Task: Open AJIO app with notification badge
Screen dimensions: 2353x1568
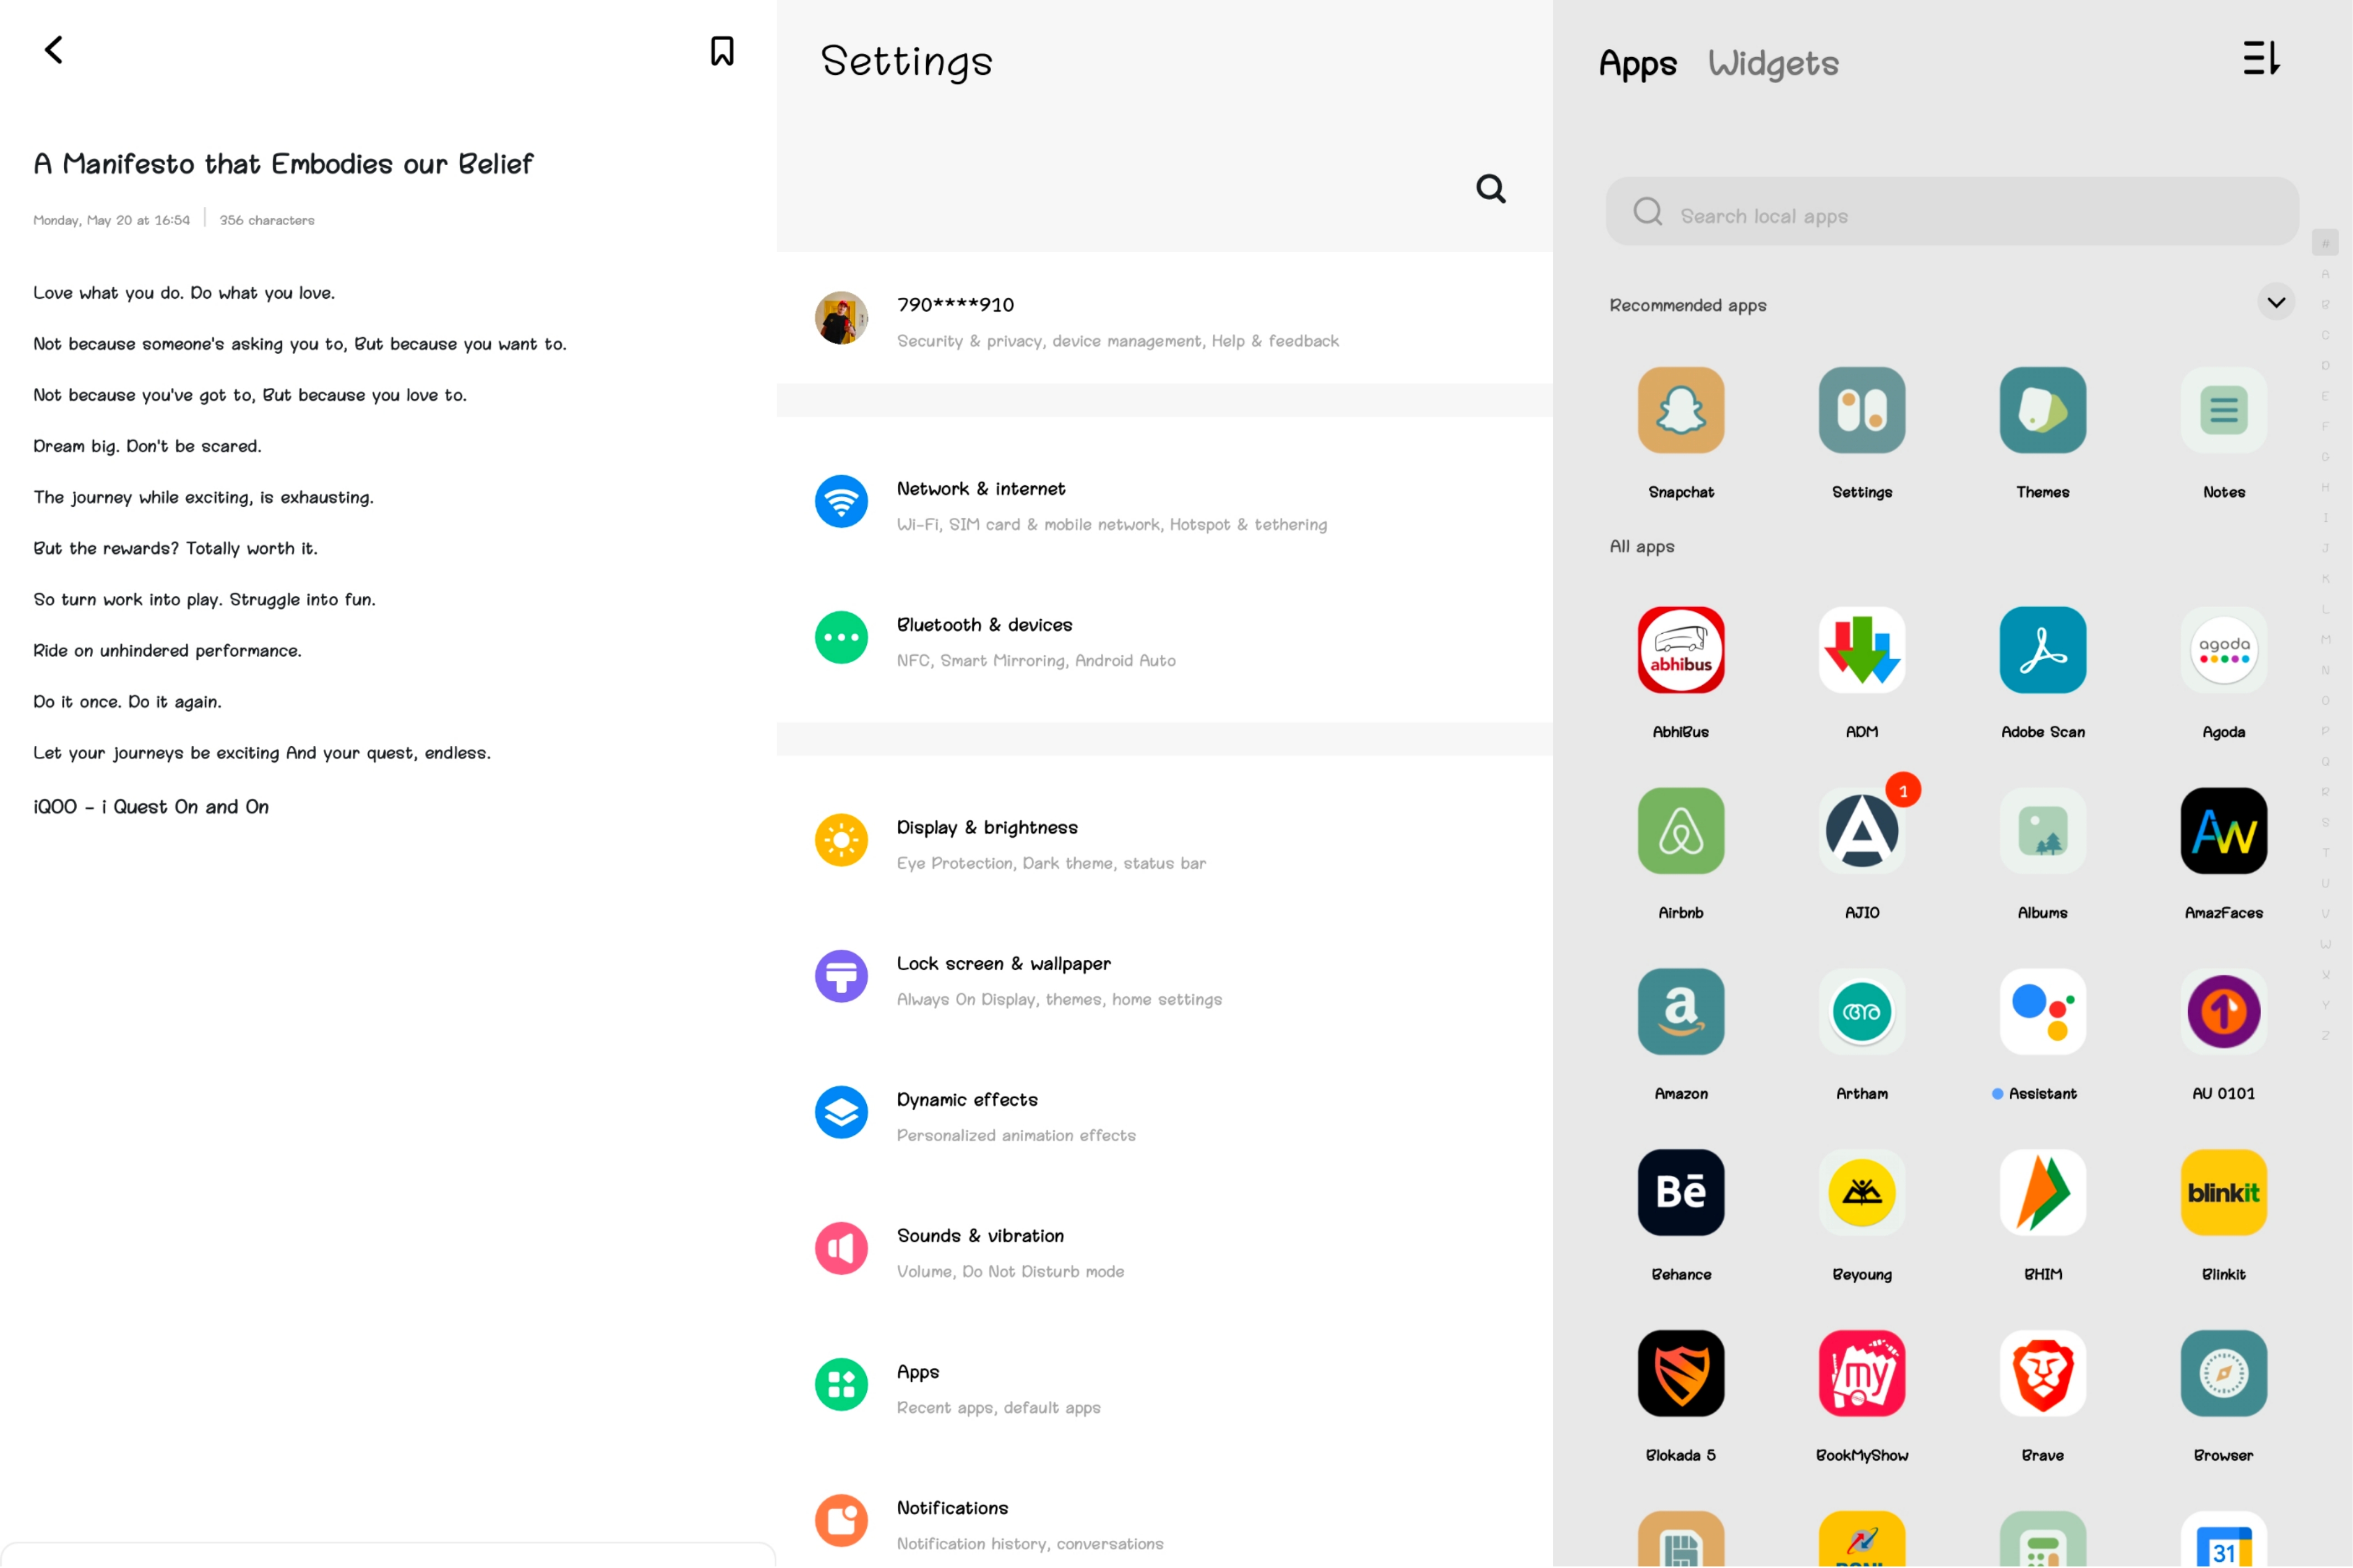Action: tap(1861, 831)
